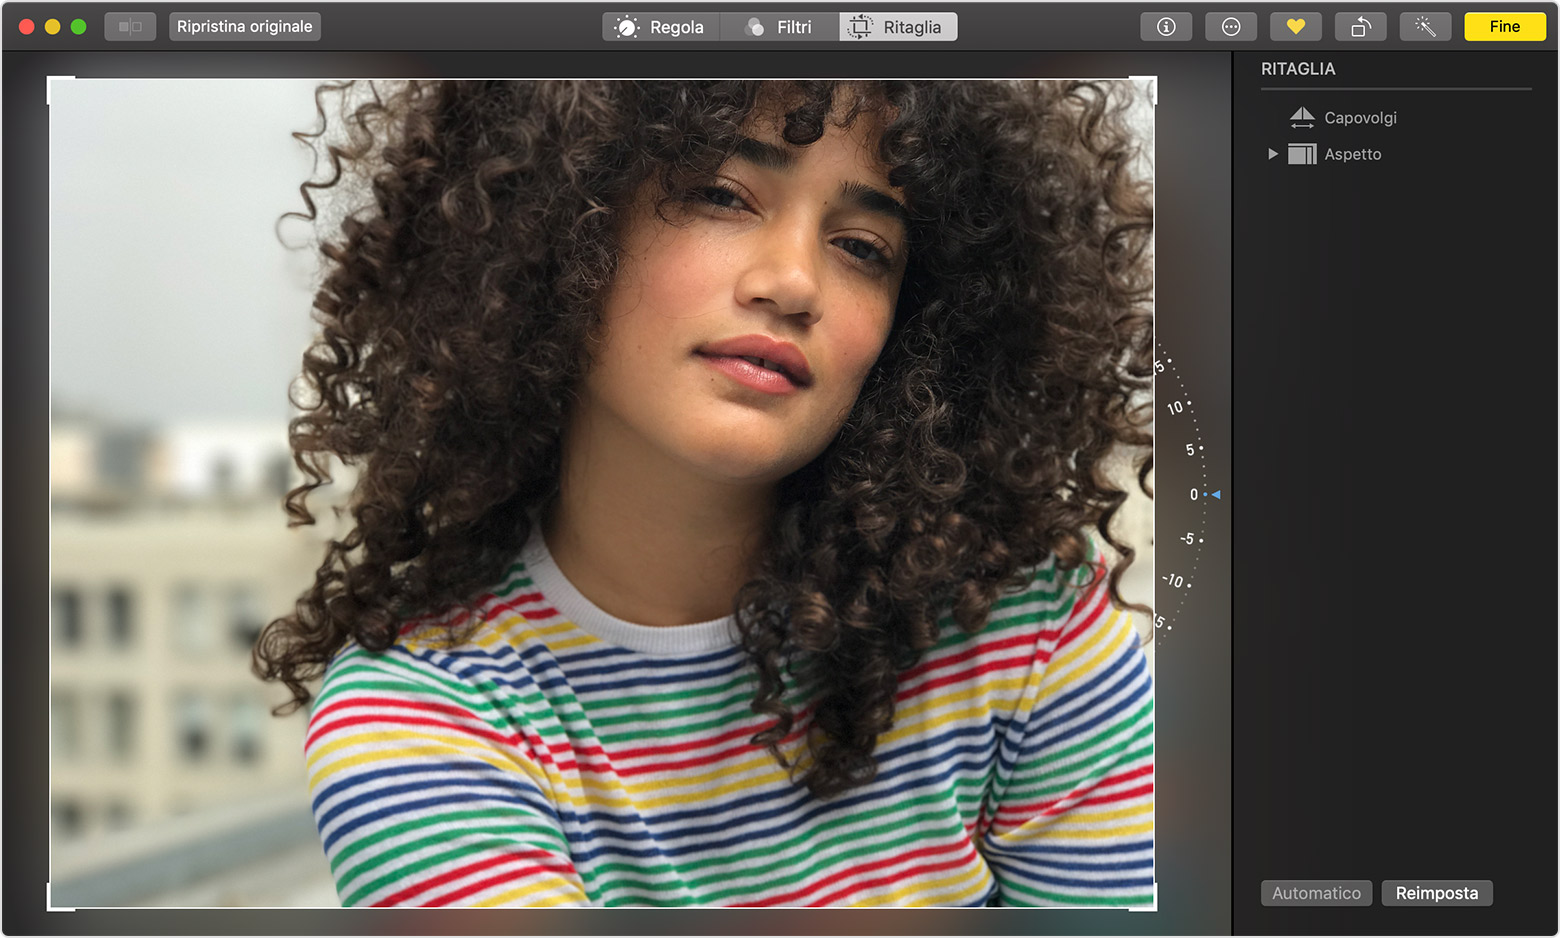Viewport: 1560px width, 938px height.
Task: Select the Ritaglia tab
Action: tap(898, 27)
